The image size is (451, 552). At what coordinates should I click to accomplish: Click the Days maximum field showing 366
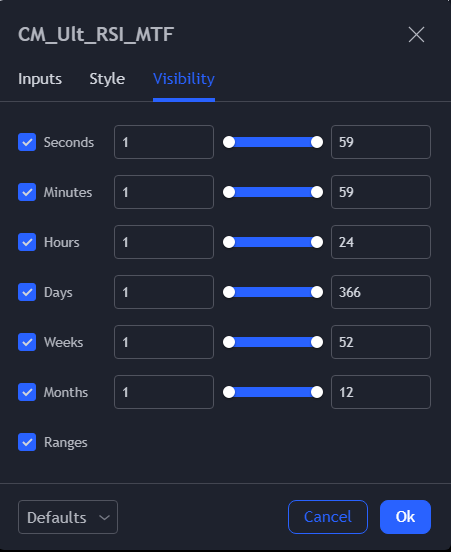pos(381,292)
